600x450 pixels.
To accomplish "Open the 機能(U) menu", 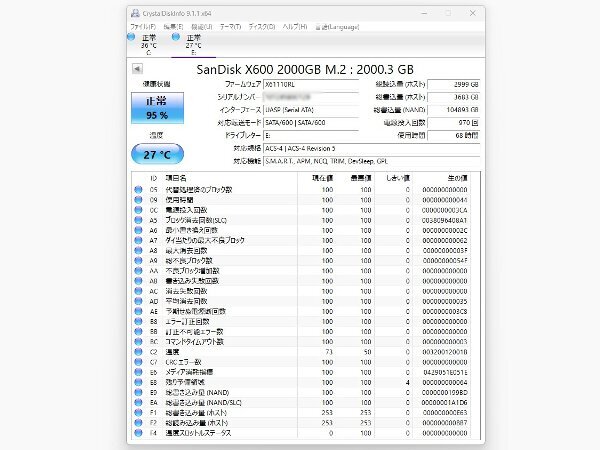I will pyautogui.click(x=202, y=27).
